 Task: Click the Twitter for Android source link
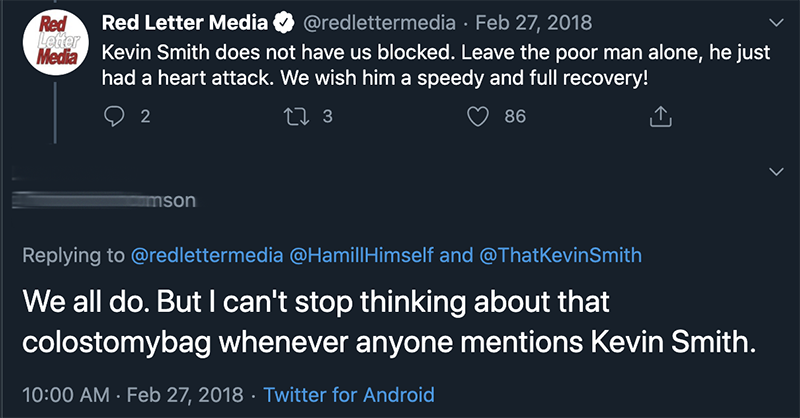pyautogui.click(x=349, y=395)
